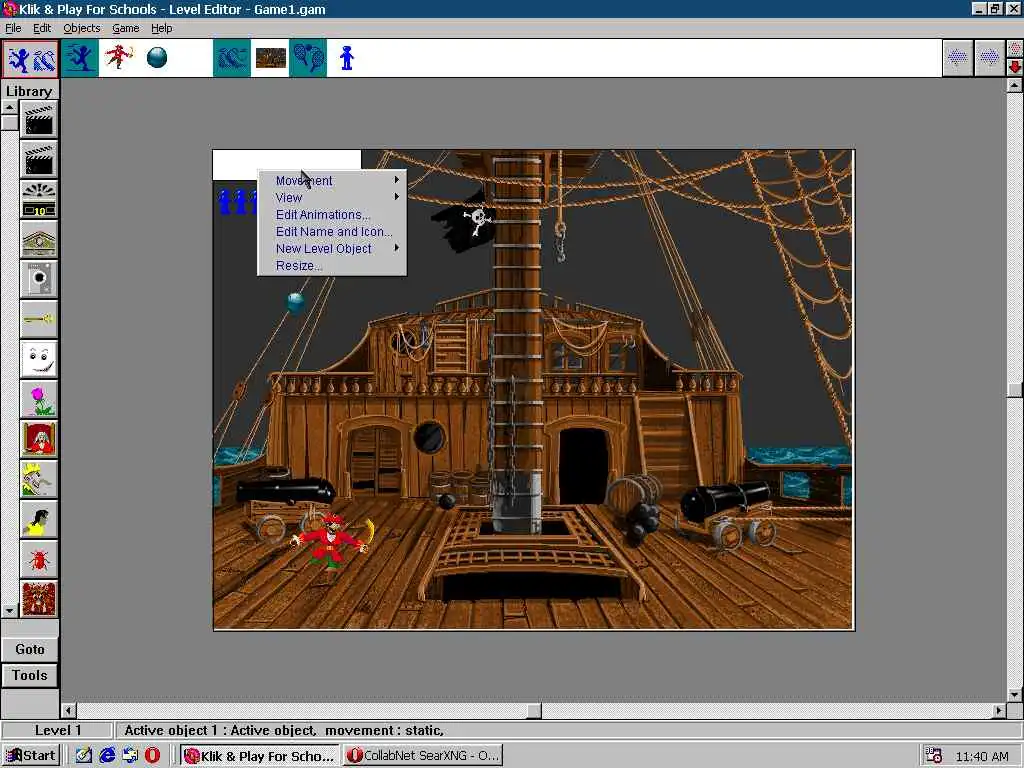
Task: Click the second dimmed blue arrow toolbar button
Action: tap(989, 58)
